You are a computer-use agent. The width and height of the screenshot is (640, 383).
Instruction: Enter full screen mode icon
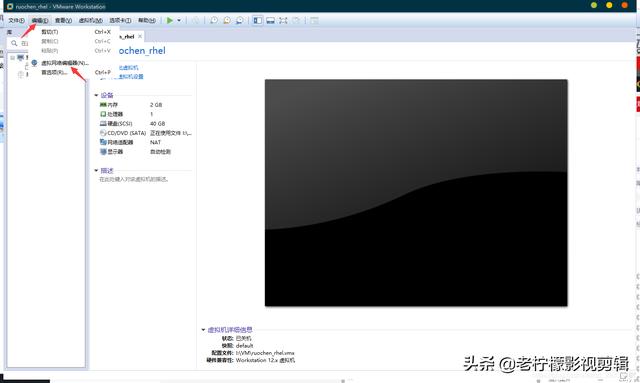coord(283,20)
